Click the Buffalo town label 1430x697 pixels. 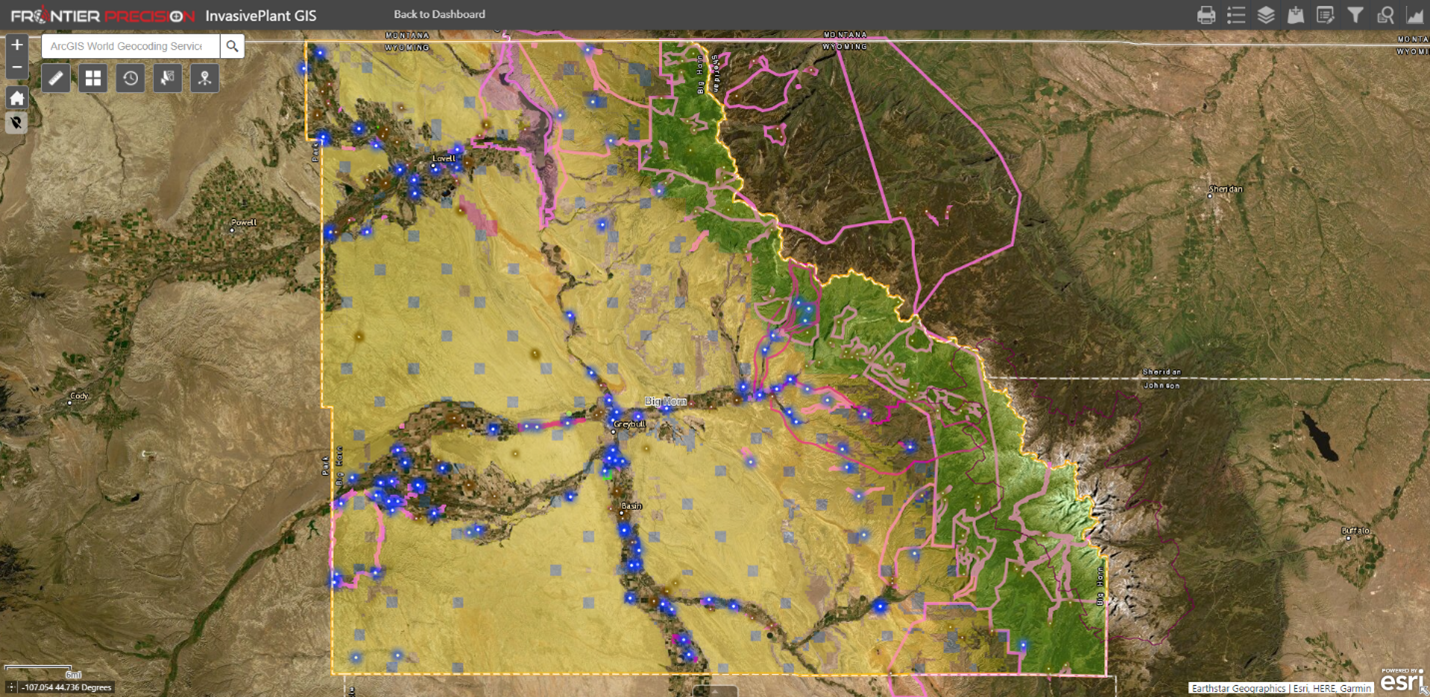(x=1355, y=530)
